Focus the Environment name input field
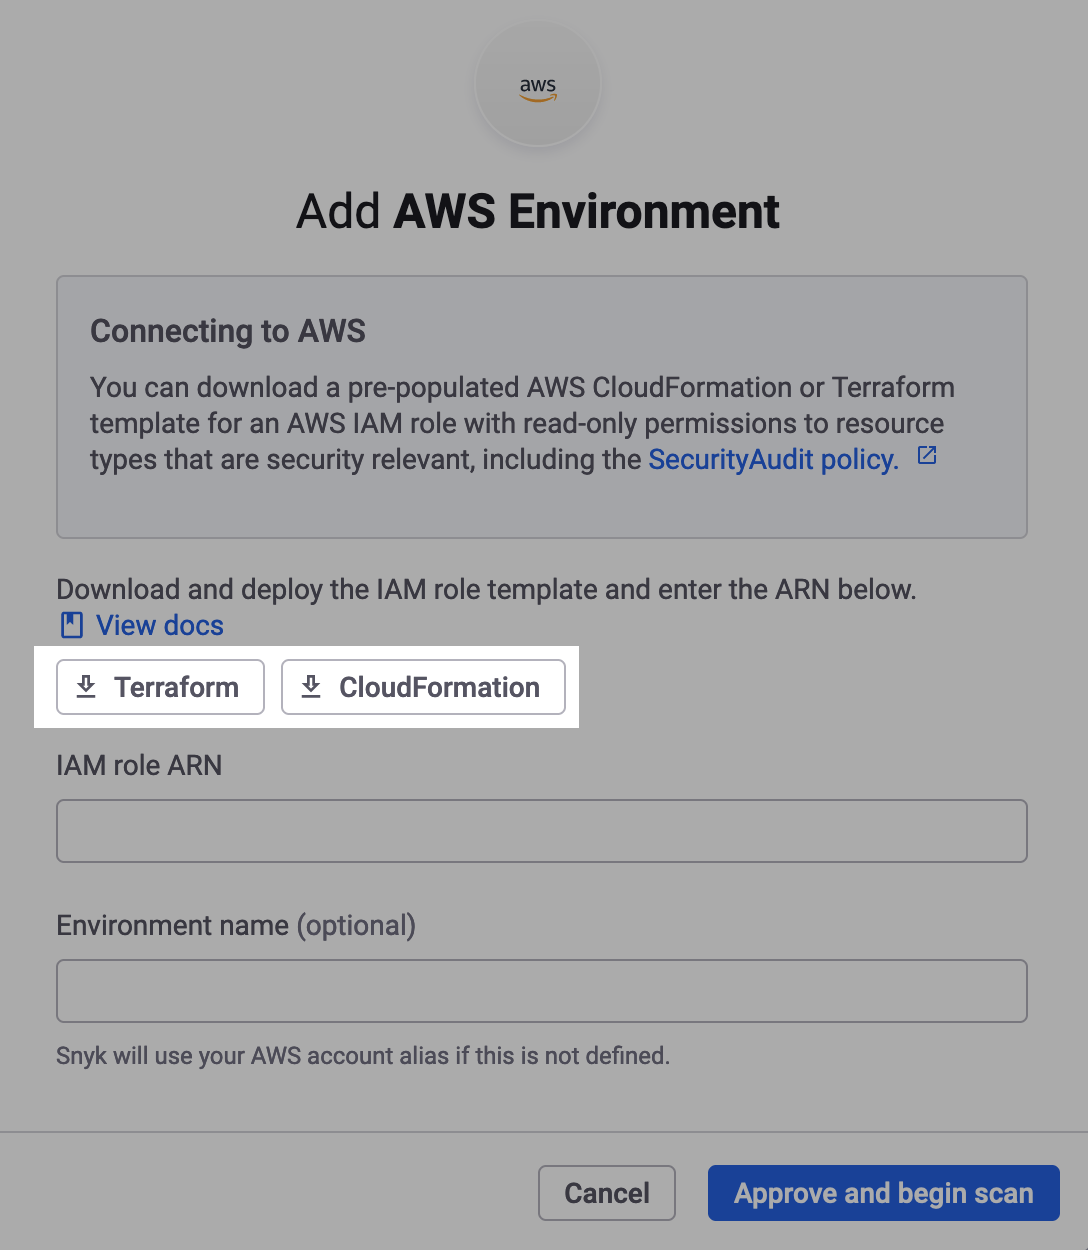 point(541,991)
